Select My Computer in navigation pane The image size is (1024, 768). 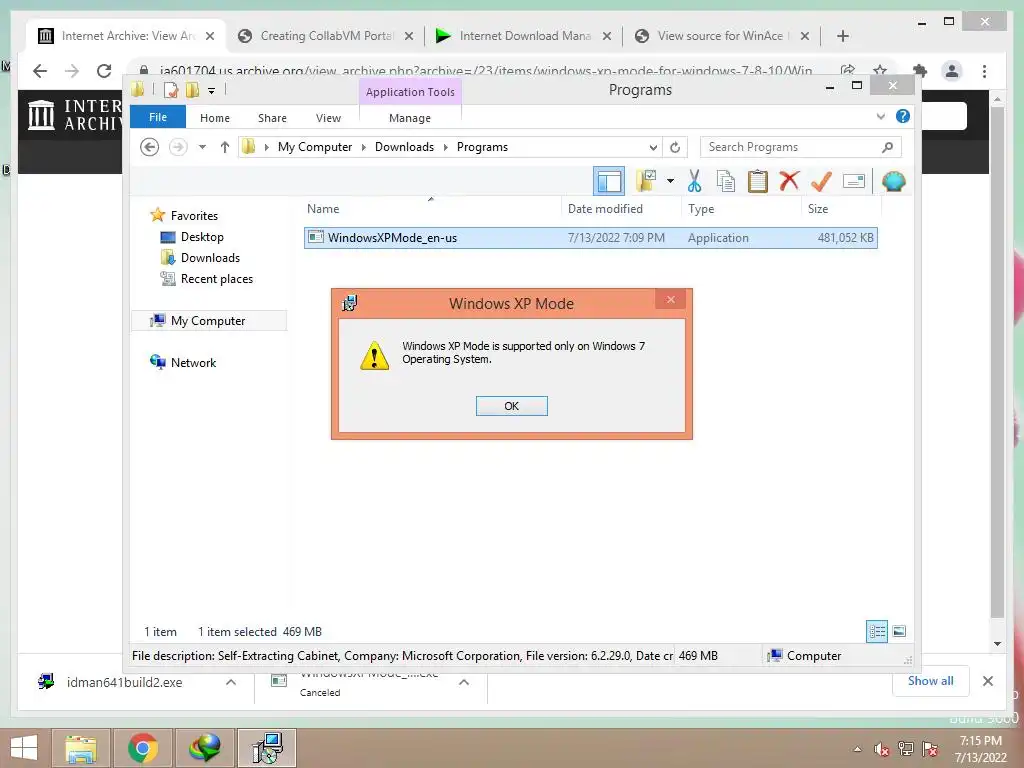[x=208, y=321]
